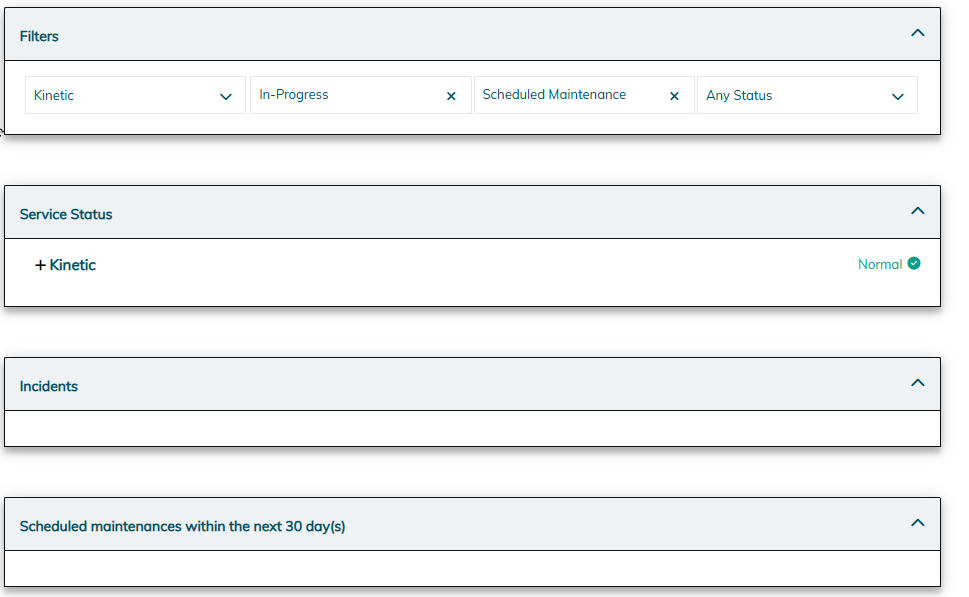The image size is (969, 597).
Task: Click the green Normal checkmark icon
Action: coord(914,264)
